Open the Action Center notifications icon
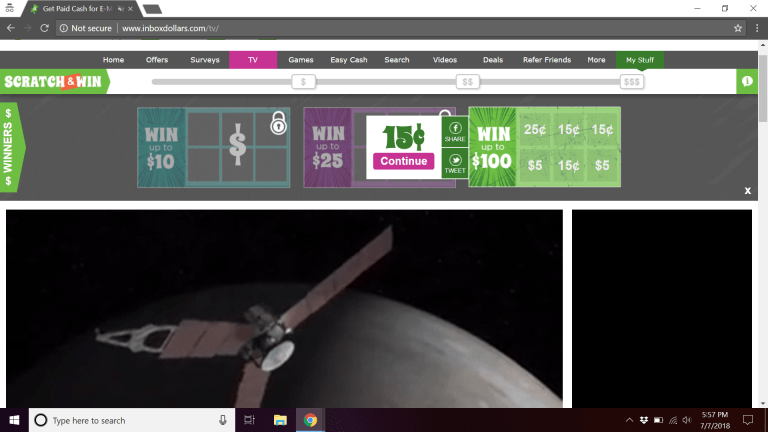Screen dimensions: 768x432 [747, 420]
